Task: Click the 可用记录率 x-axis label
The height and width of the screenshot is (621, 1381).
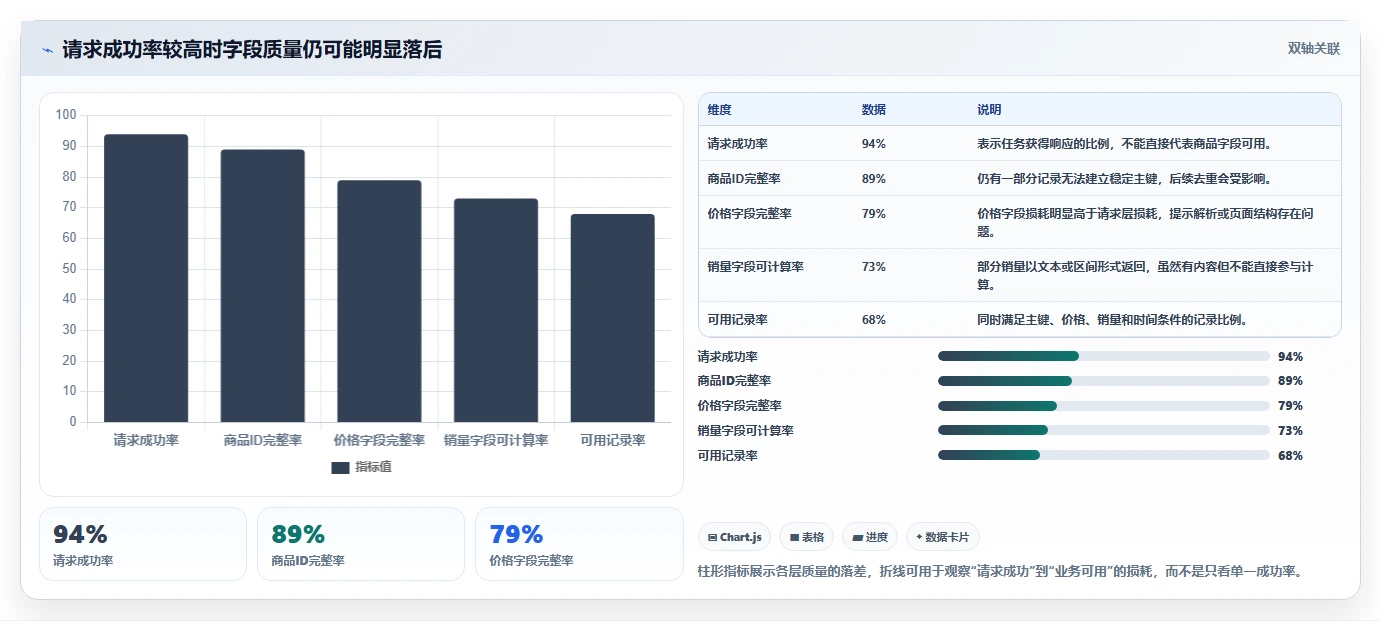Action: (613, 440)
